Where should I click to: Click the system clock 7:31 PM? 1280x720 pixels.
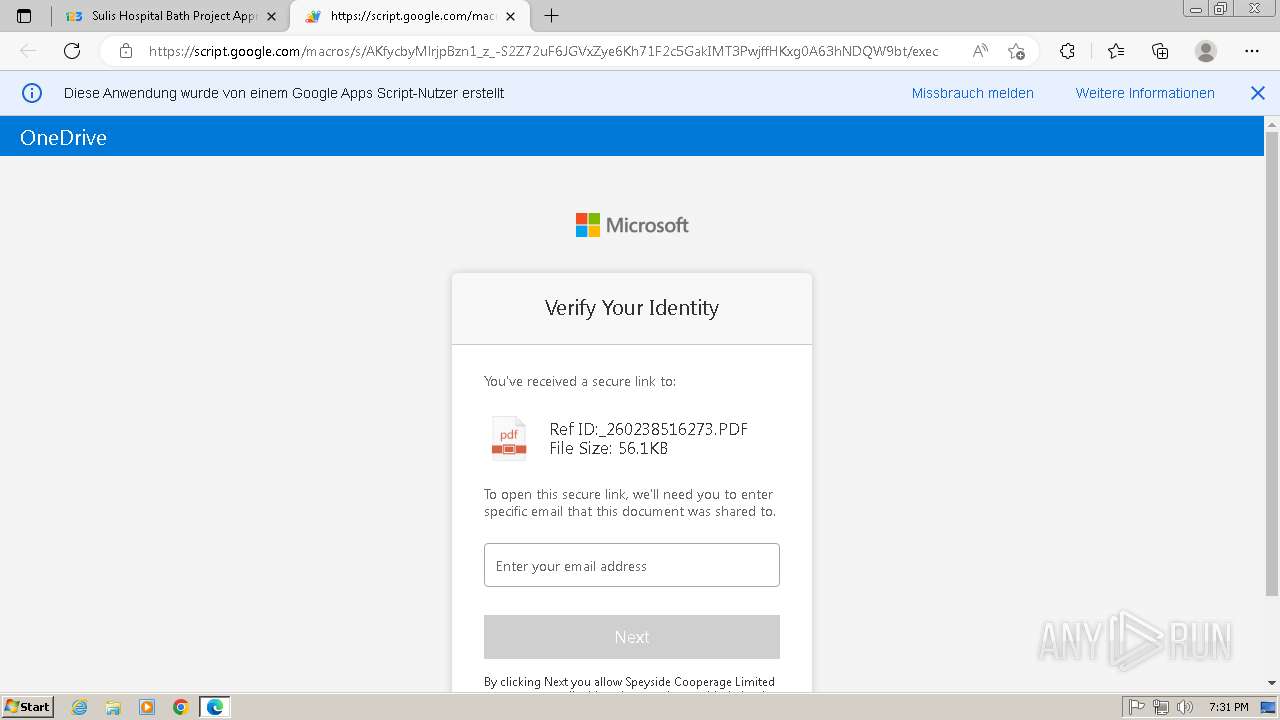pos(1228,707)
